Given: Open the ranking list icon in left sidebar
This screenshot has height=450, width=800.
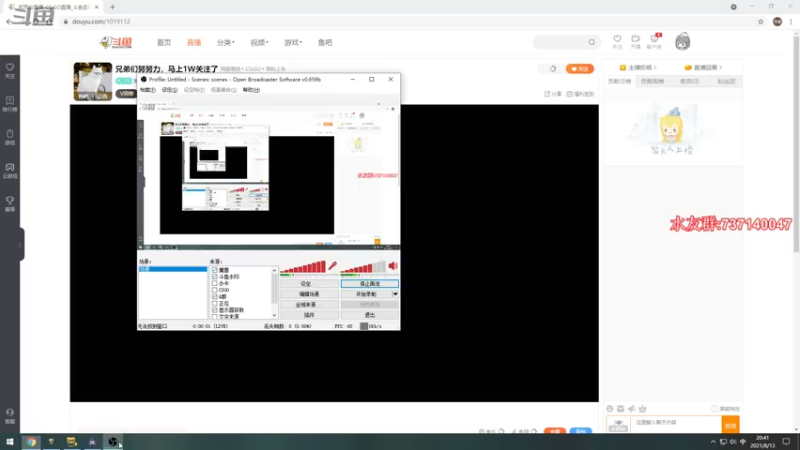Looking at the screenshot, I should point(10,101).
